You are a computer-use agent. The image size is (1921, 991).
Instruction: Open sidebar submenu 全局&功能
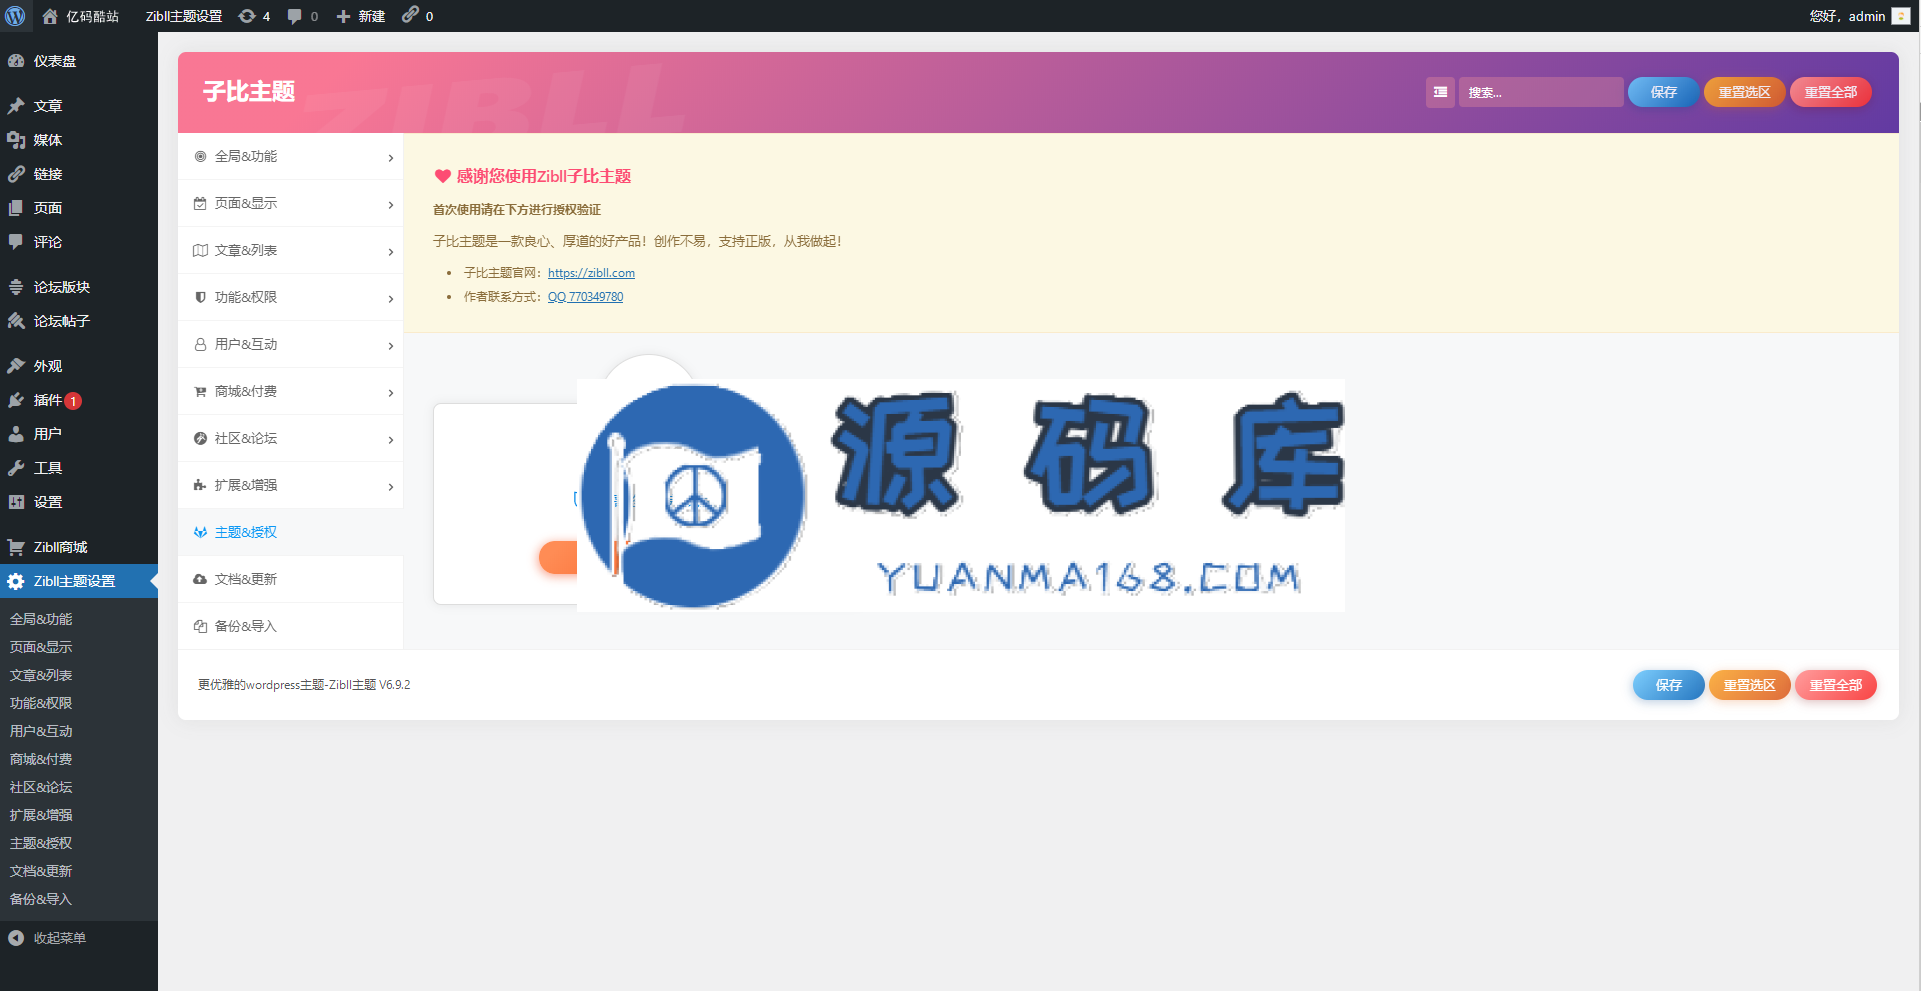(x=41, y=619)
